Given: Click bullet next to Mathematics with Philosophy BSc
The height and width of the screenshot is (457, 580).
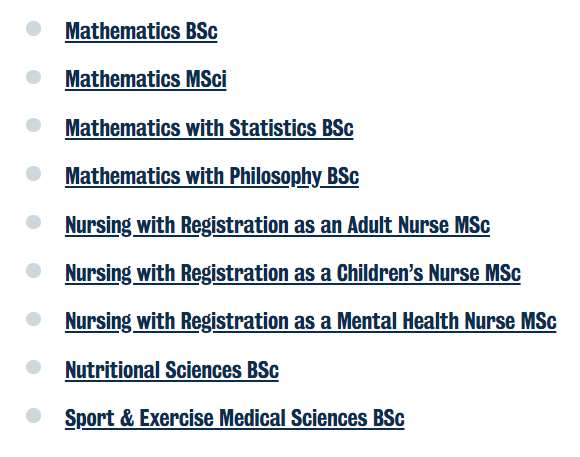Looking at the screenshot, I should (x=34, y=174).
